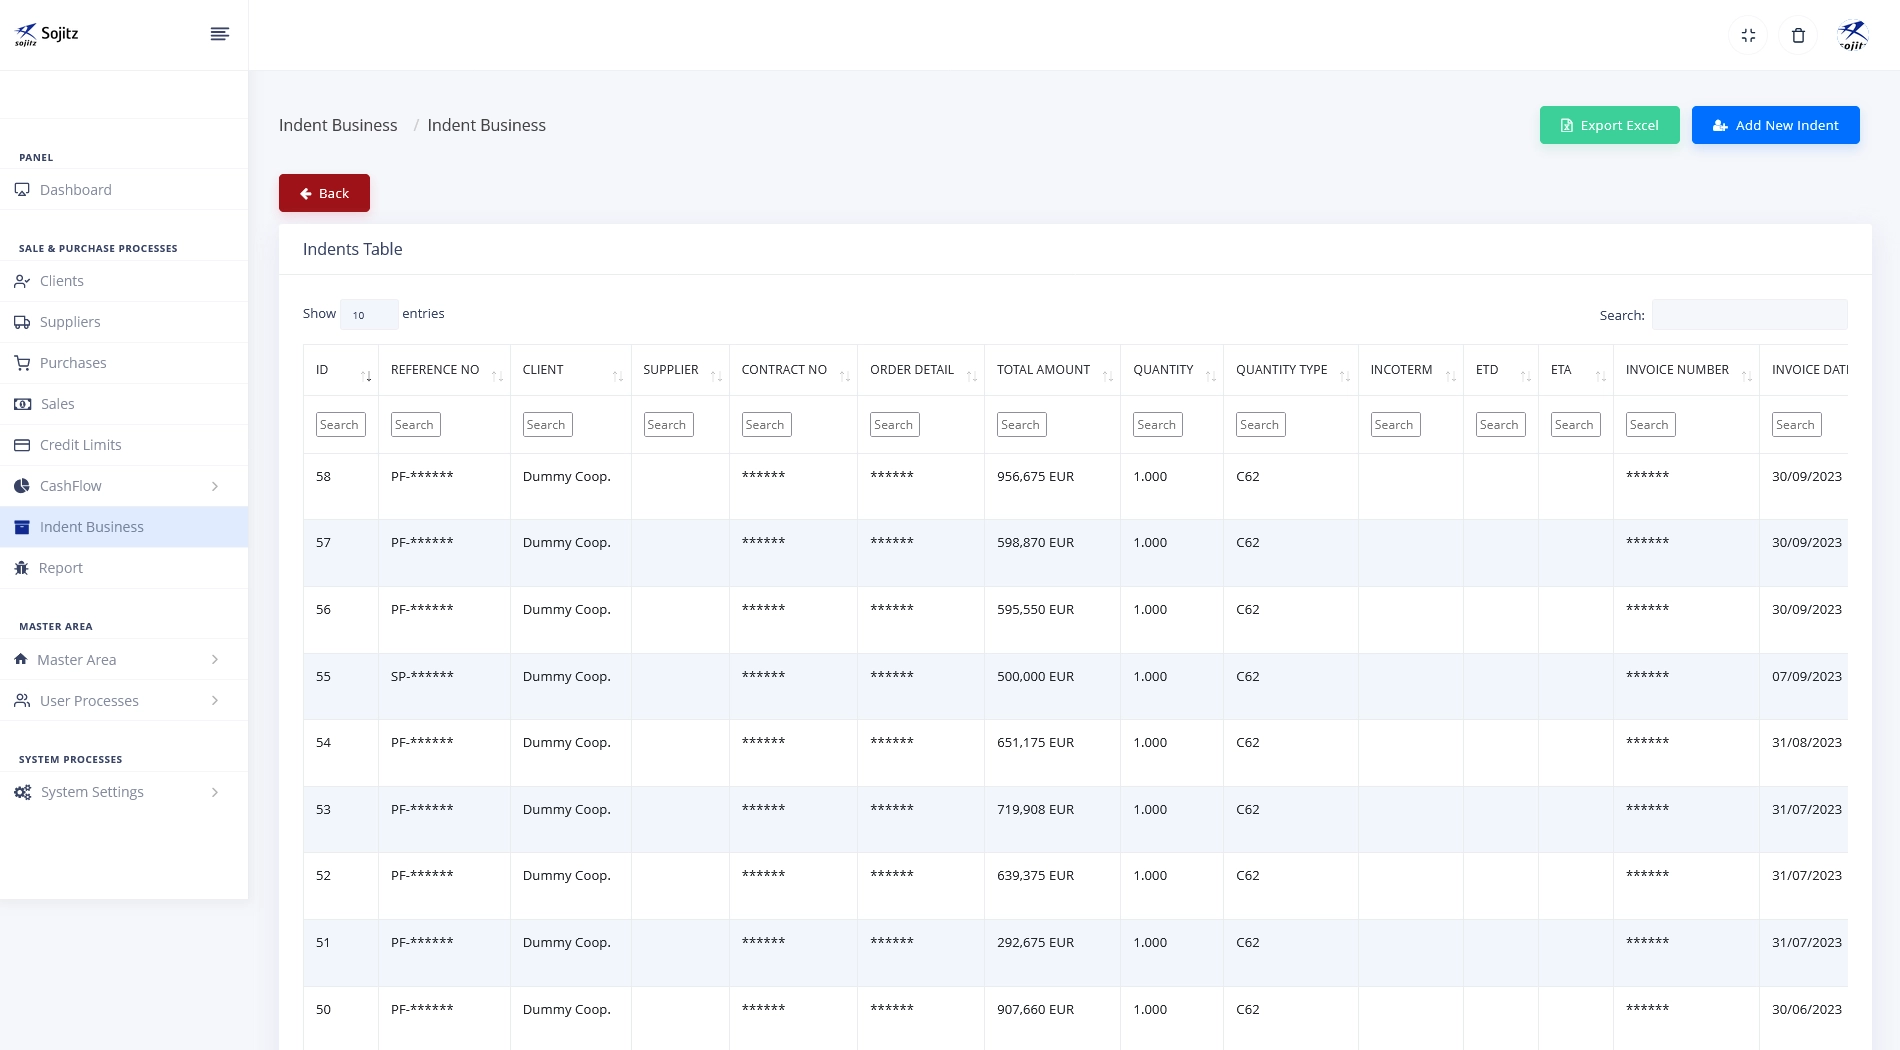Expand the CashFlow submenu chevron

click(x=215, y=486)
